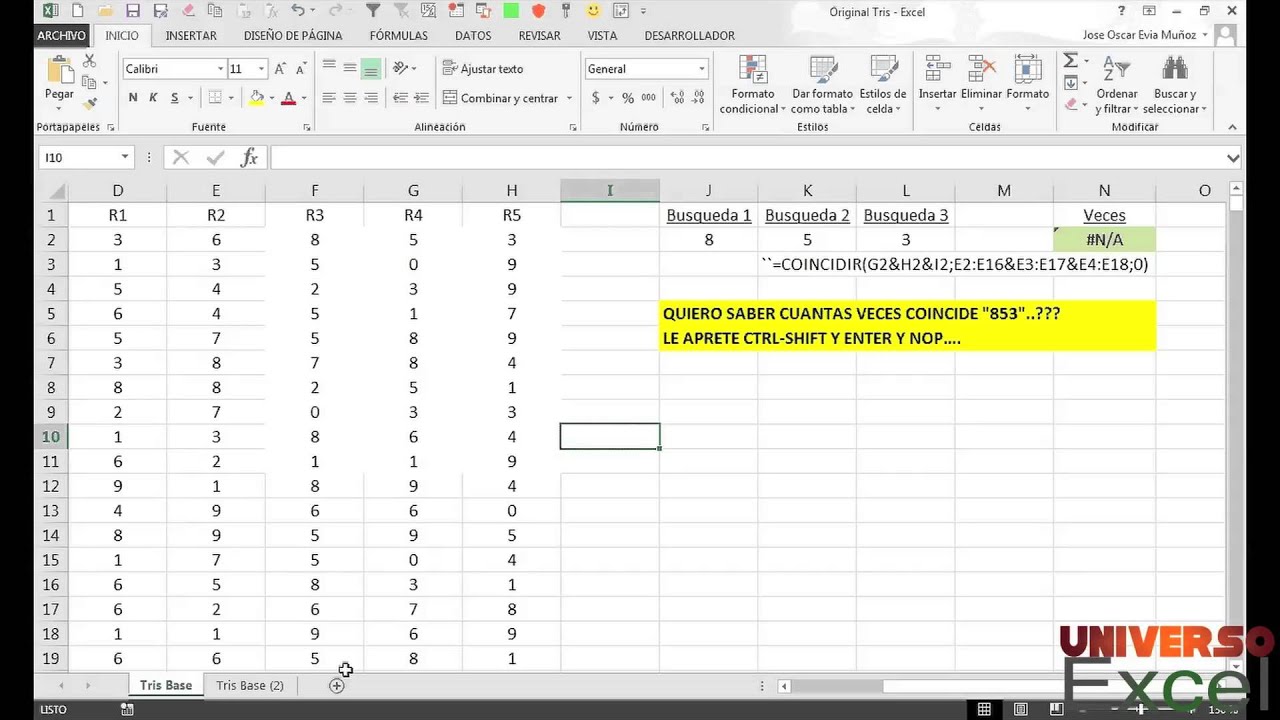Click the fill color bucket swatch
Screen dimensions: 1280x720
click(257, 98)
